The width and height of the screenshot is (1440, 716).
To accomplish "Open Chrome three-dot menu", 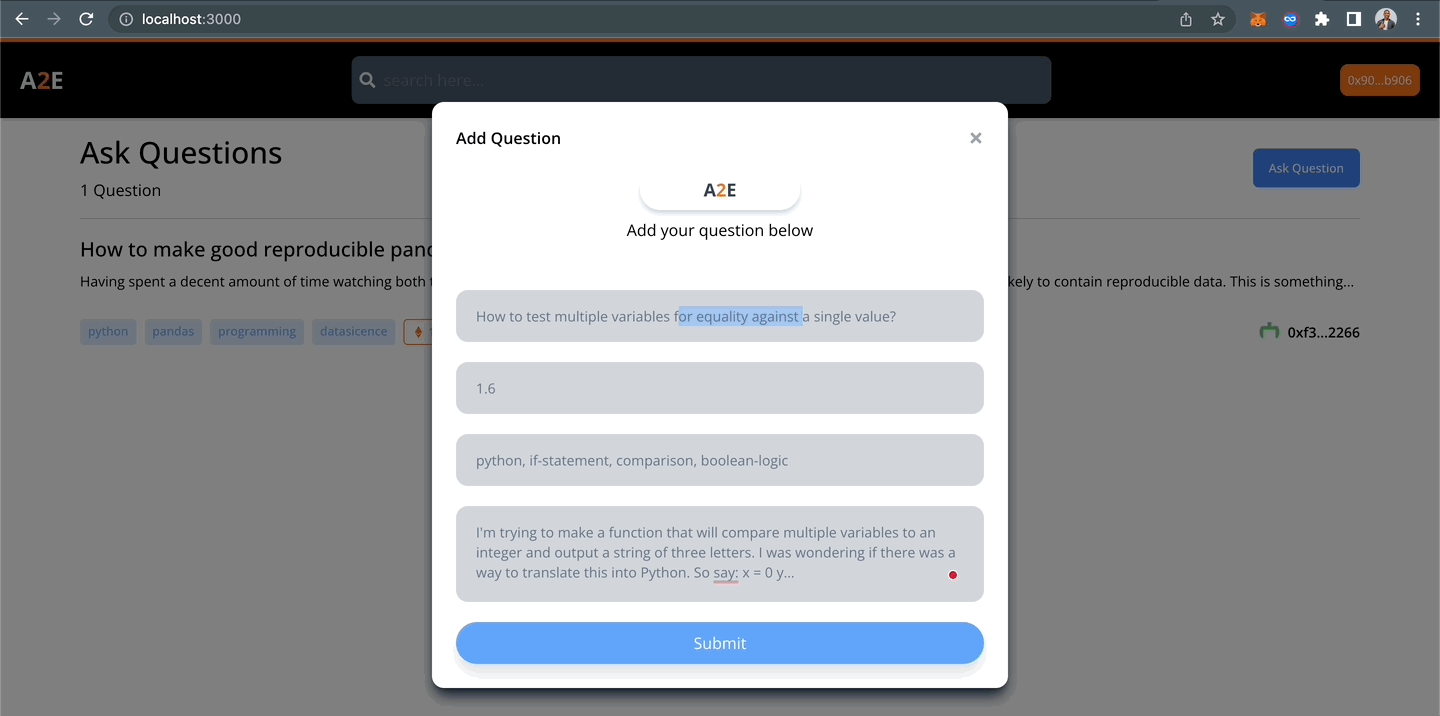I will (1418, 19).
